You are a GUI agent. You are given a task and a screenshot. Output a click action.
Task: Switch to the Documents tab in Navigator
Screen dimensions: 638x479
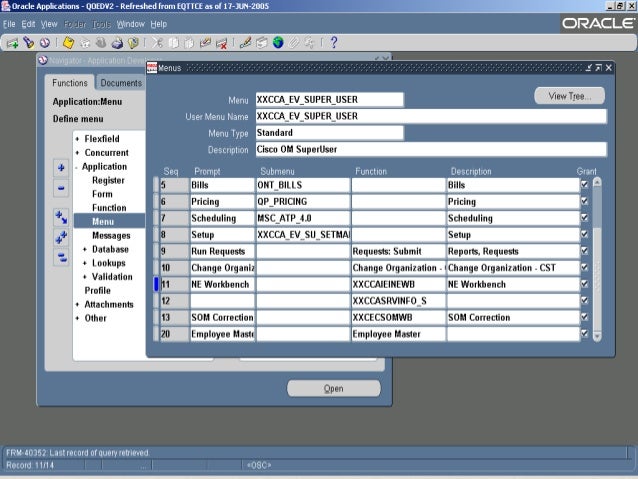[x=121, y=83]
